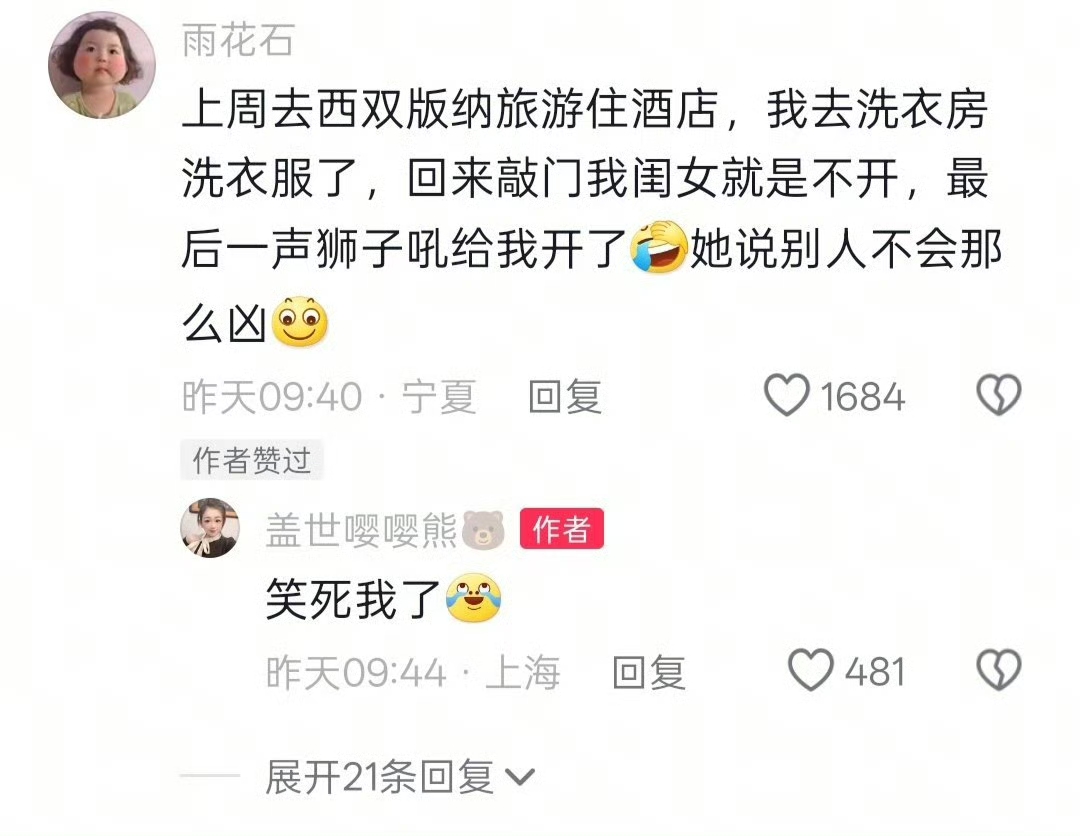Expand 展开21条回复 thread
The image size is (1080, 836).
[399, 777]
